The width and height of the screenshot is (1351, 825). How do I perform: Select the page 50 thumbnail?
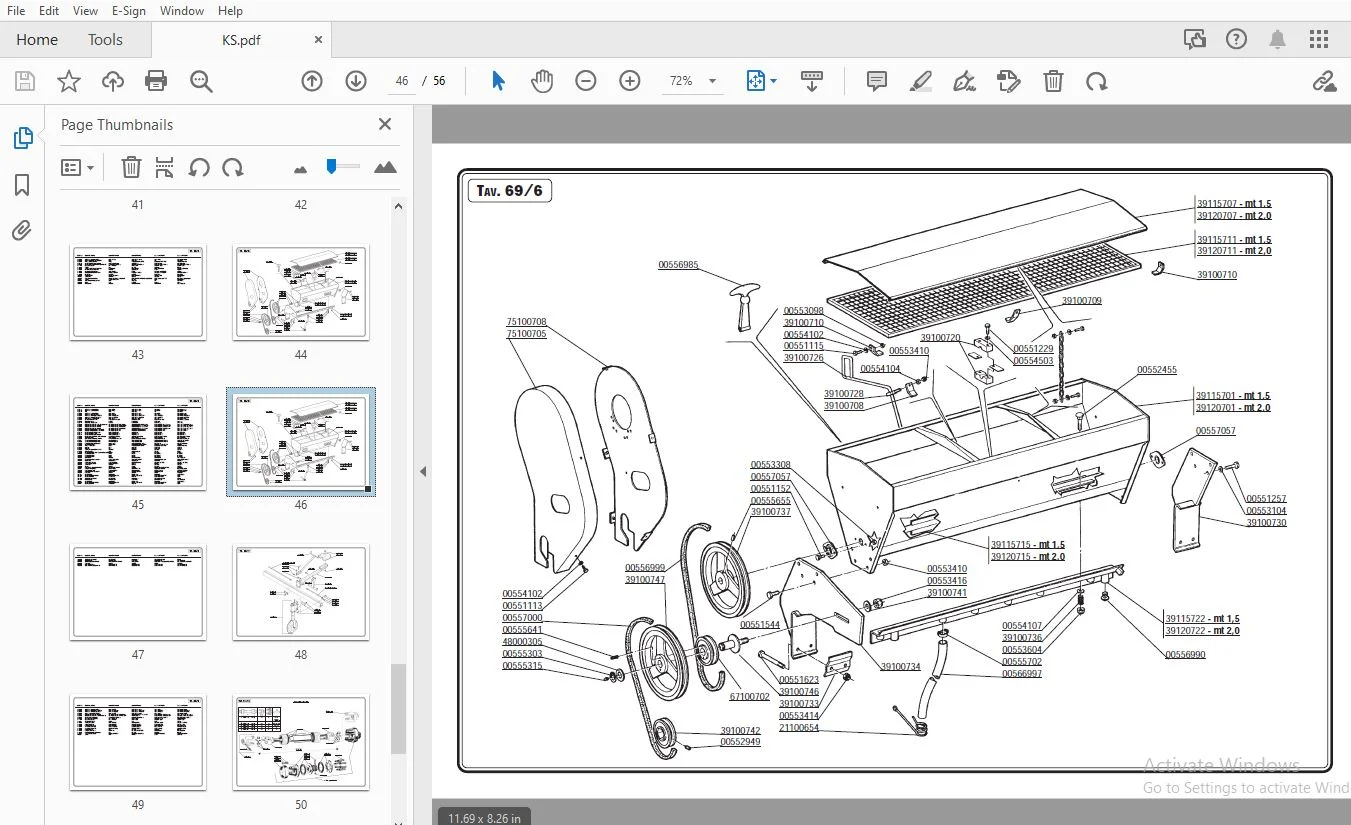(x=301, y=742)
